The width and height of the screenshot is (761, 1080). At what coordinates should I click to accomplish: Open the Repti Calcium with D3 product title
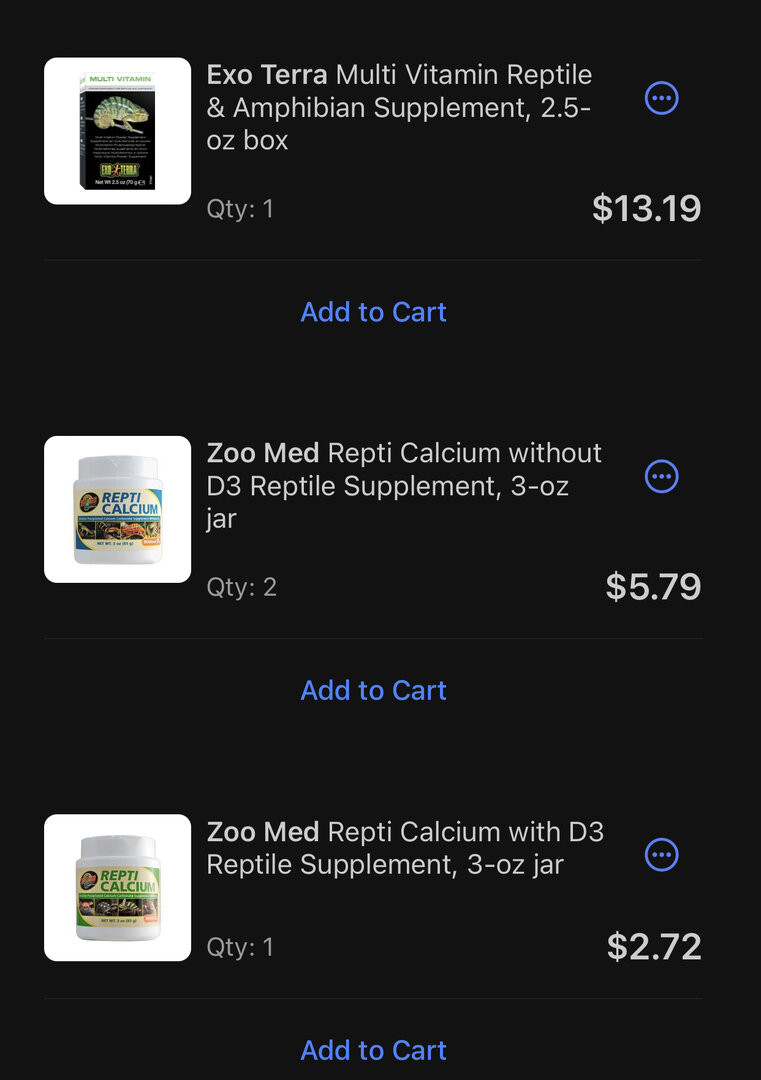click(x=405, y=847)
